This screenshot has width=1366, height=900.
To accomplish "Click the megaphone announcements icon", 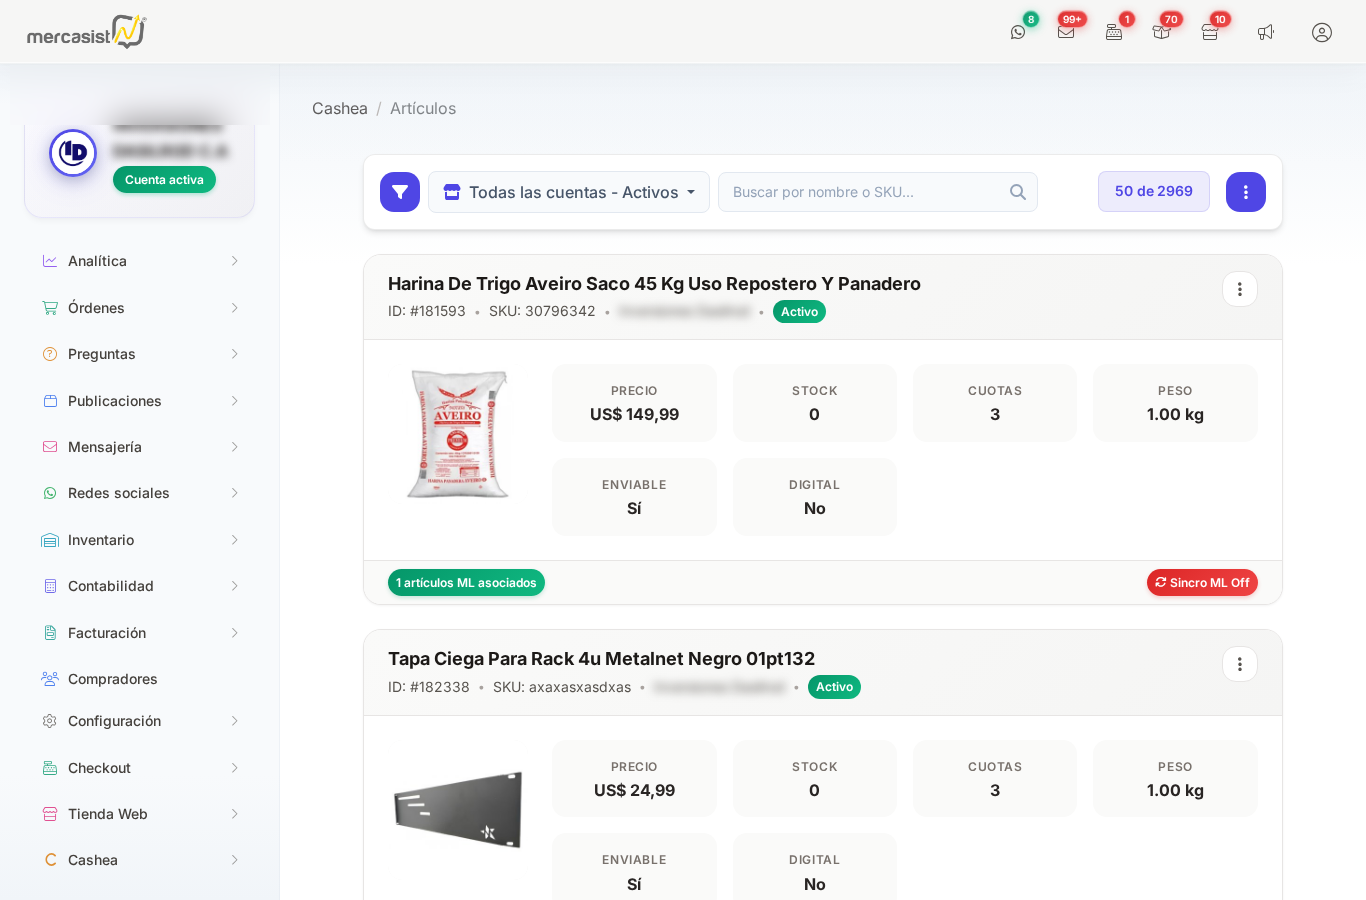I will point(1266,32).
